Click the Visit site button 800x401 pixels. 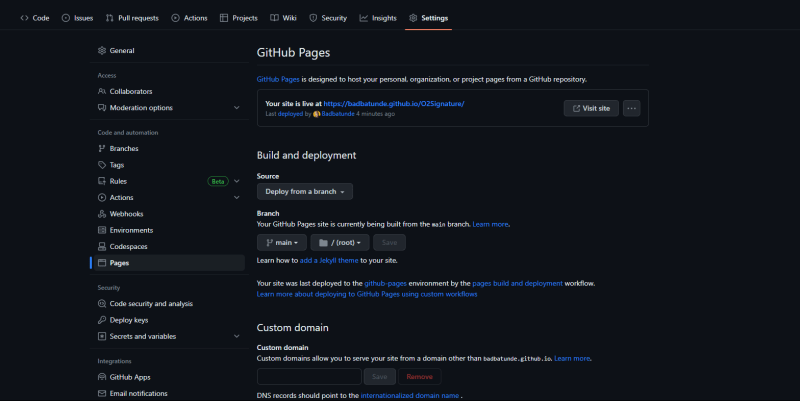click(591, 108)
